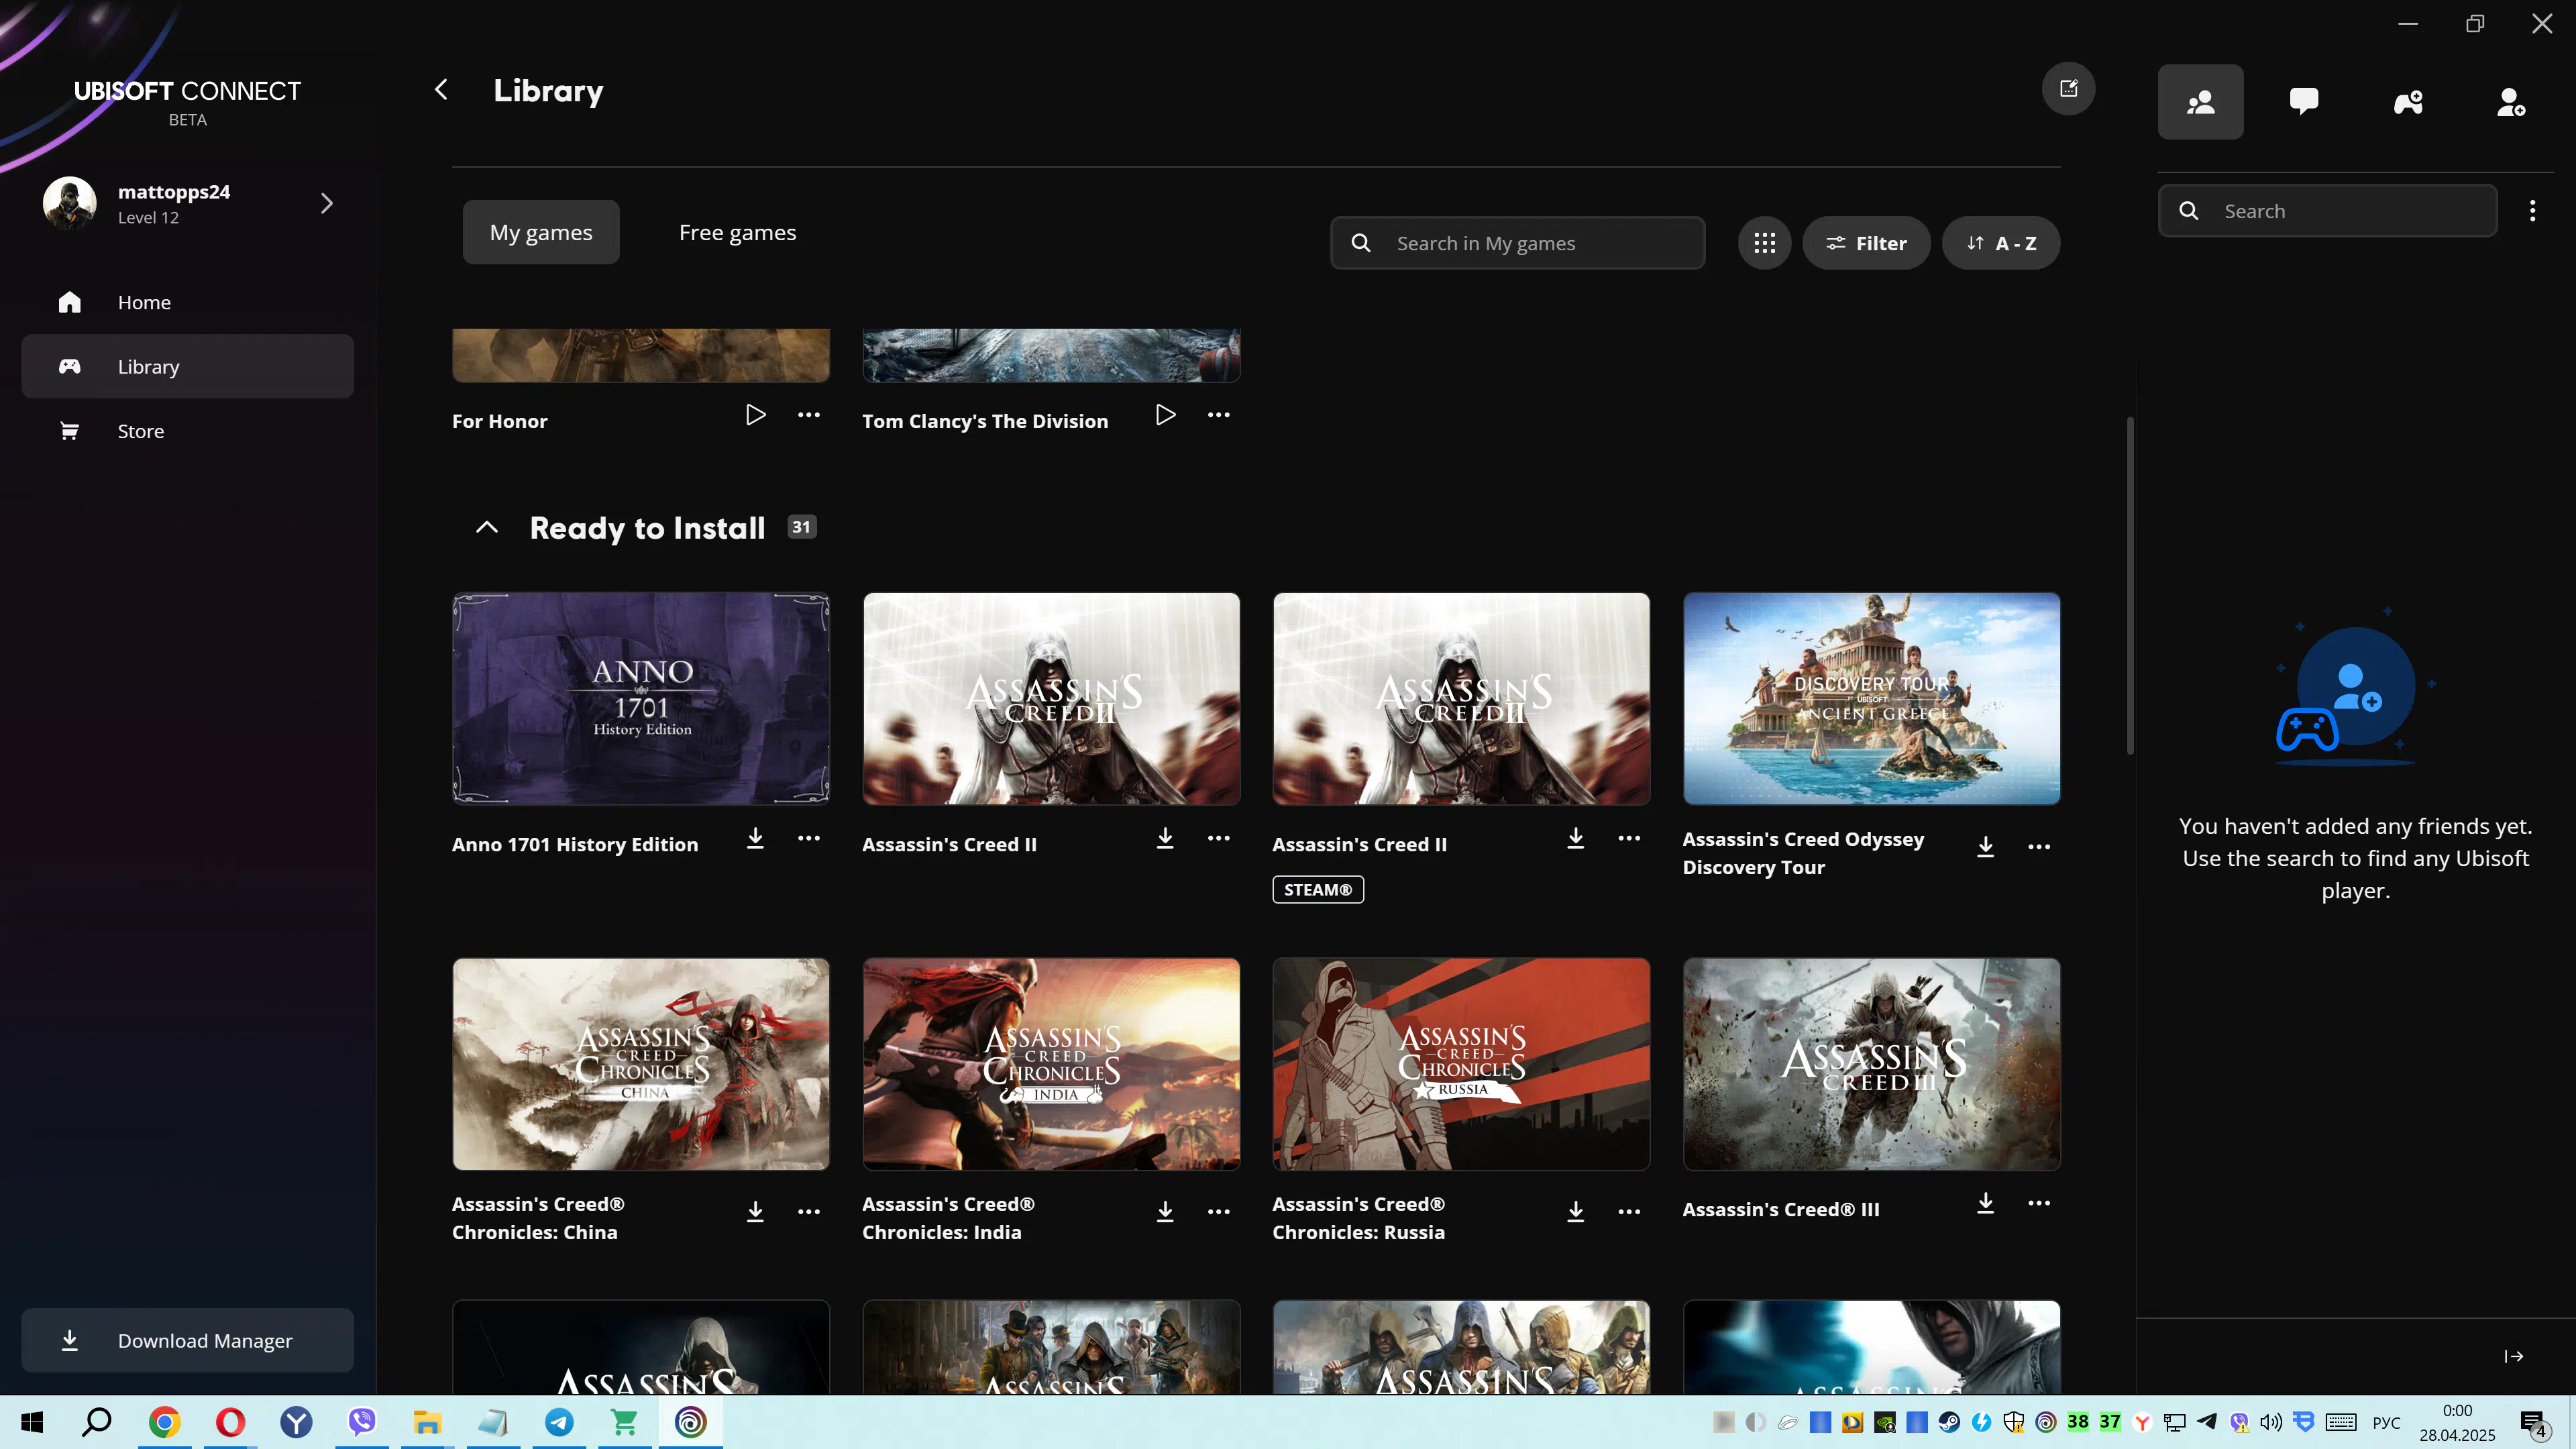Screen dimensions: 2576x1449
Task: Go back using the arrow next to Library
Action: pos(441,90)
